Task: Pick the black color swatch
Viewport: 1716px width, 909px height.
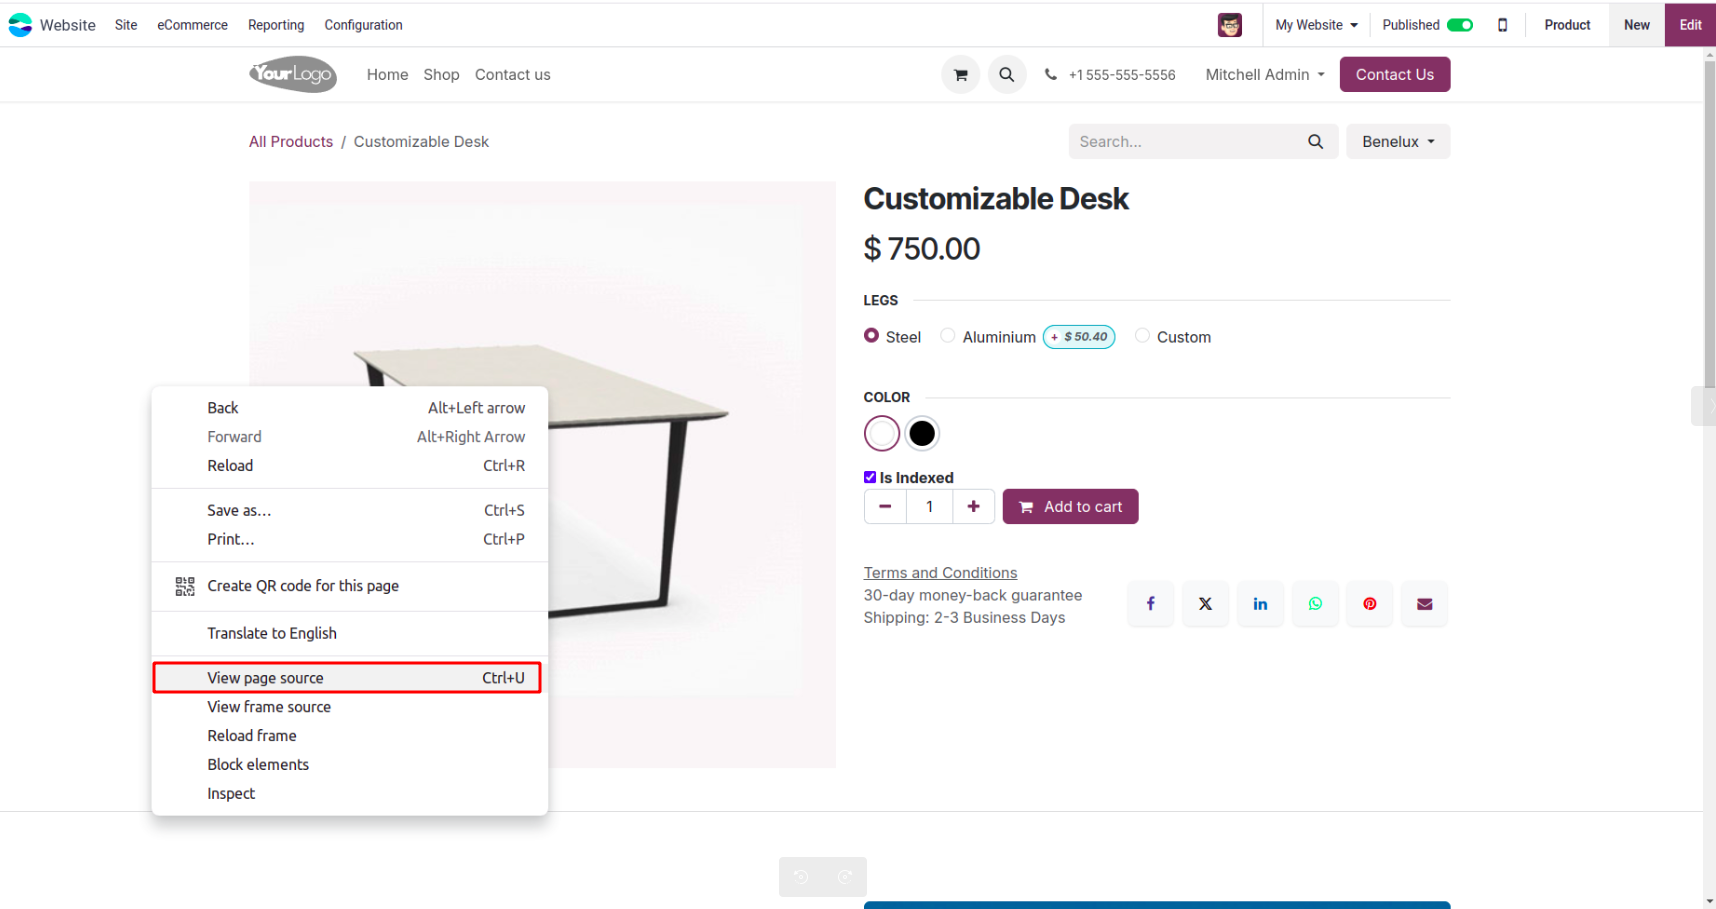Action: pyautogui.click(x=922, y=434)
